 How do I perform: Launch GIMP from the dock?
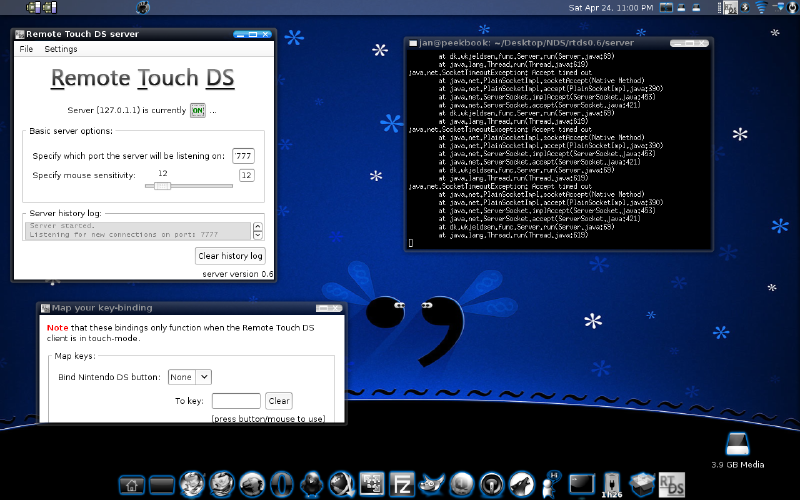[x=432, y=484]
